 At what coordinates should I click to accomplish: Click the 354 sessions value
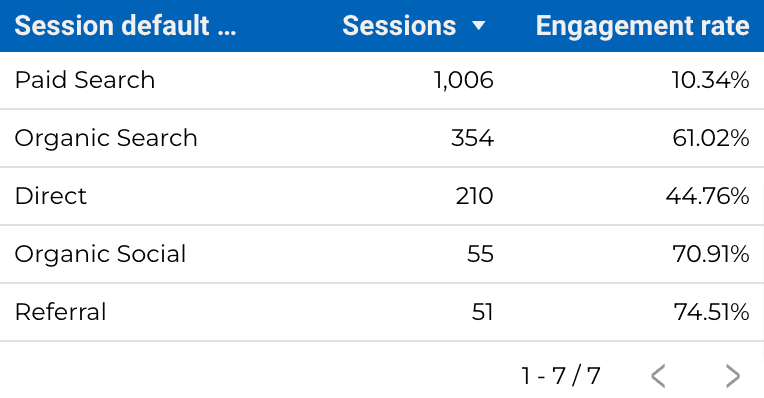coord(472,138)
